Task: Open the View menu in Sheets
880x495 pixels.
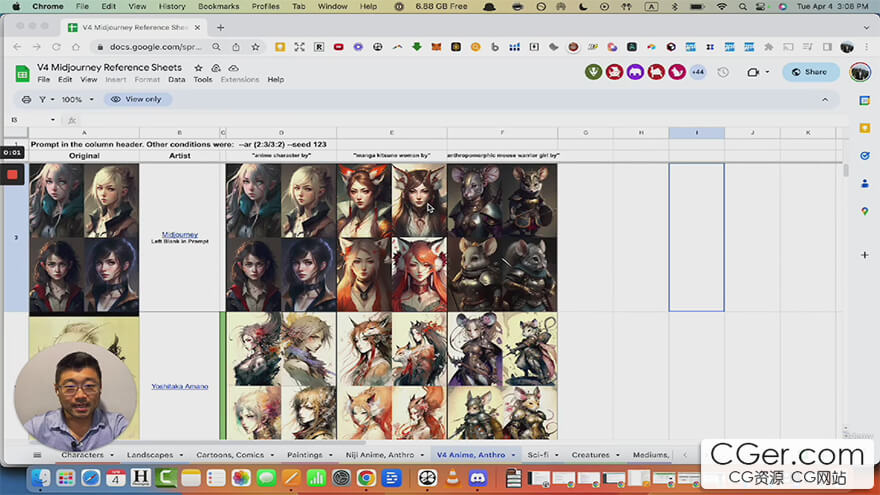Action: pos(89,80)
